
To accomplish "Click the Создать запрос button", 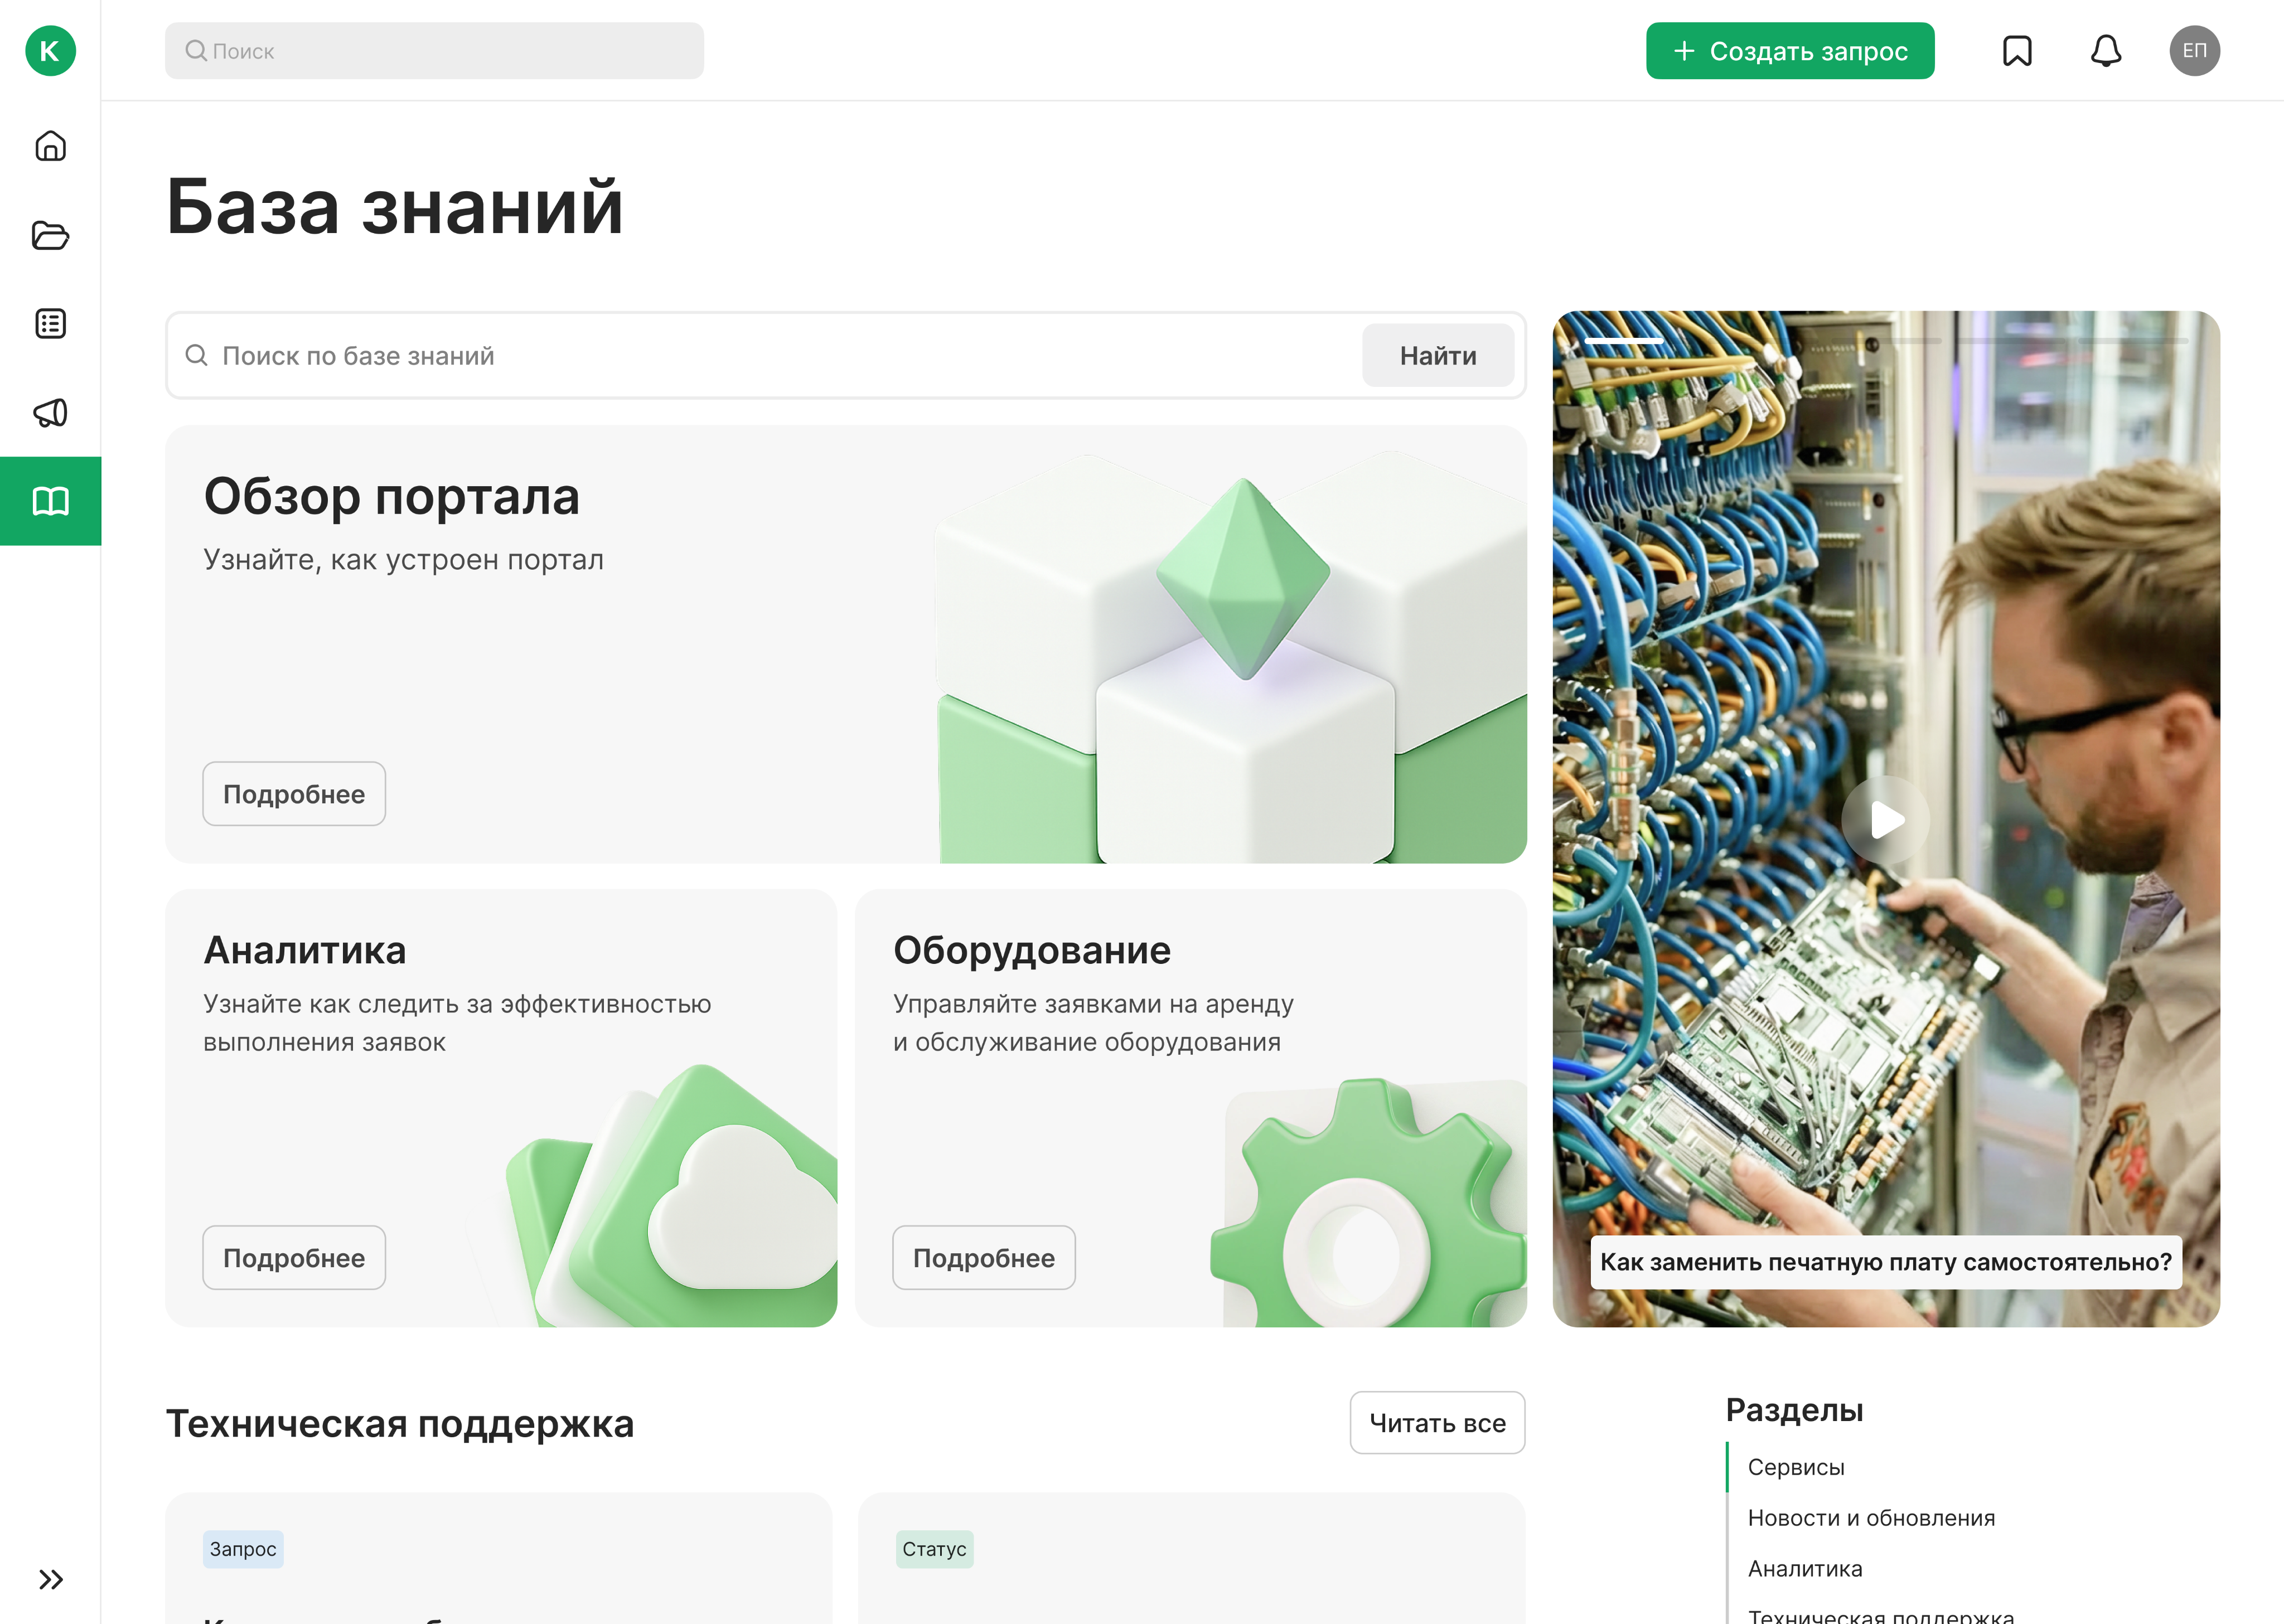I will (x=1790, y=51).
